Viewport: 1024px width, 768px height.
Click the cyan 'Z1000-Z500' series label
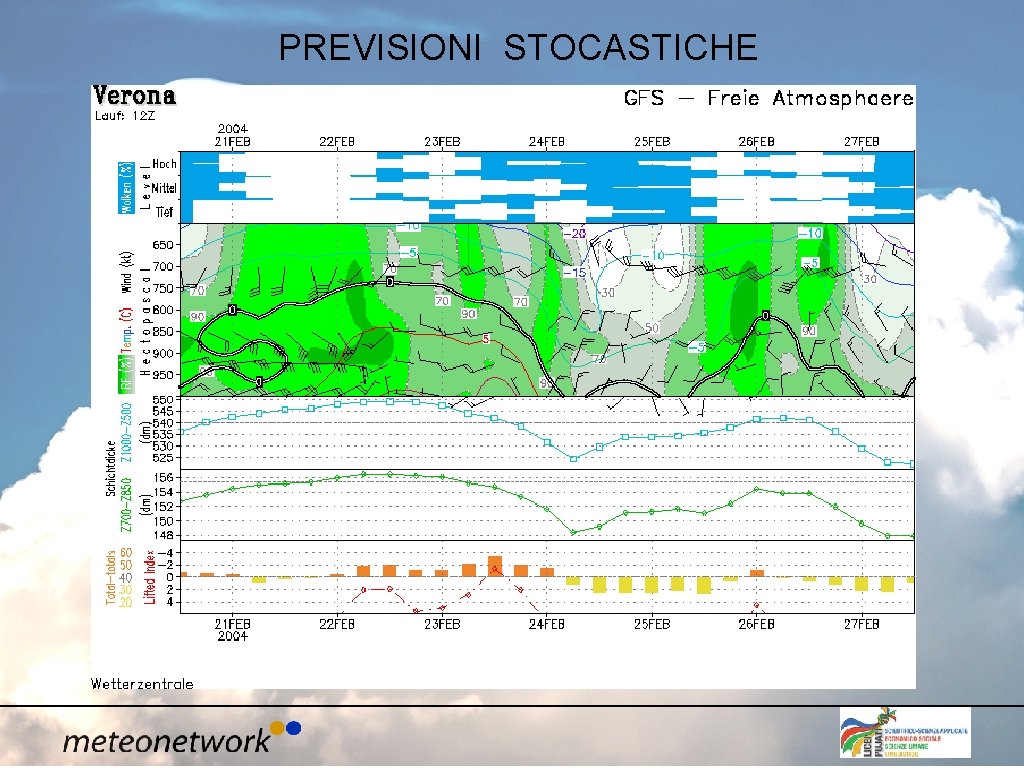pyautogui.click(x=126, y=432)
